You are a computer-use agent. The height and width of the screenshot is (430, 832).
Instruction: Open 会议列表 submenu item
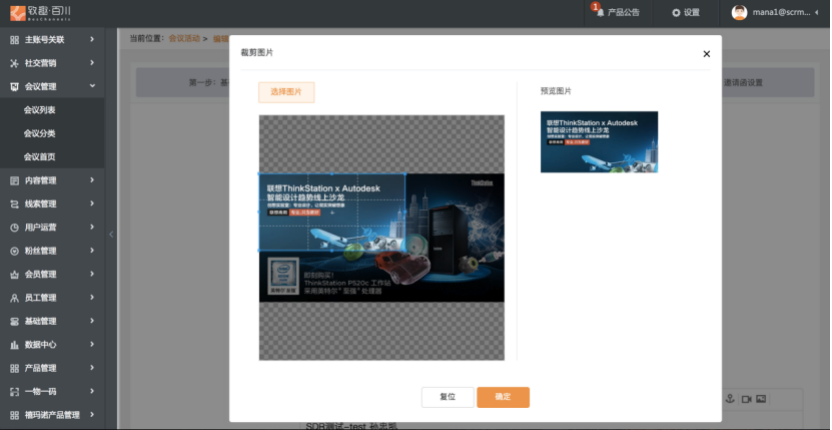pos(40,110)
